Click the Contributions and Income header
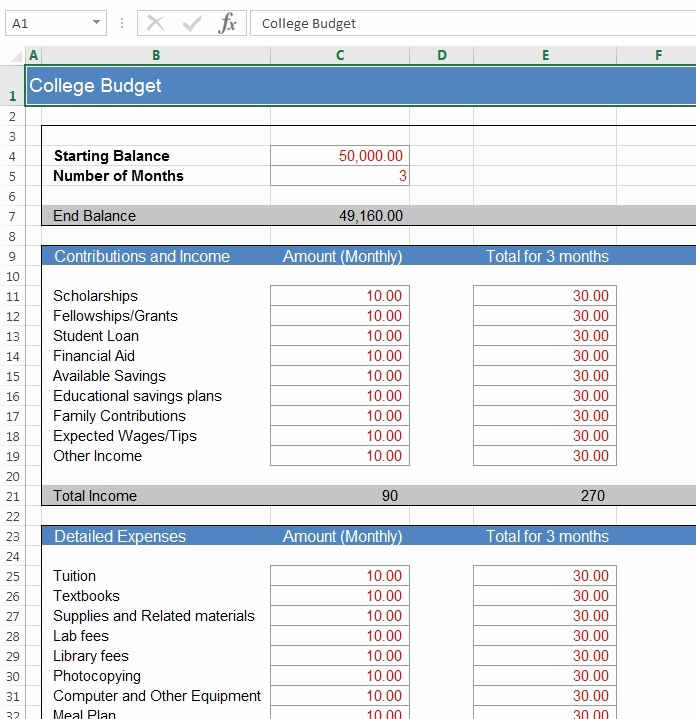 coord(142,256)
